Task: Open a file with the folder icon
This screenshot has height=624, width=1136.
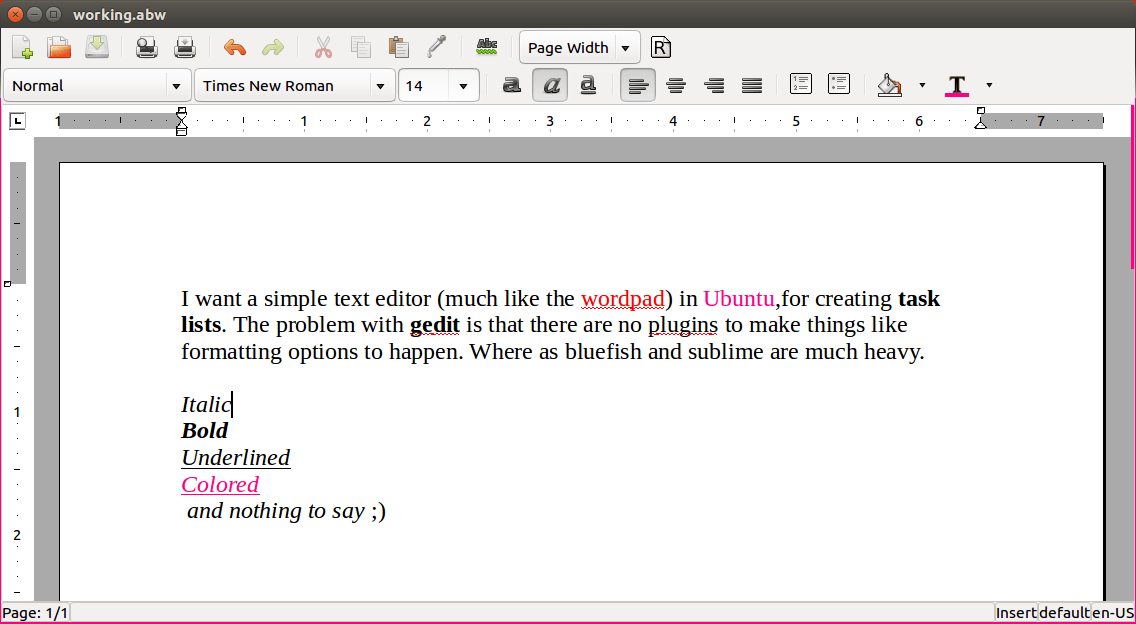Action: point(59,48)
